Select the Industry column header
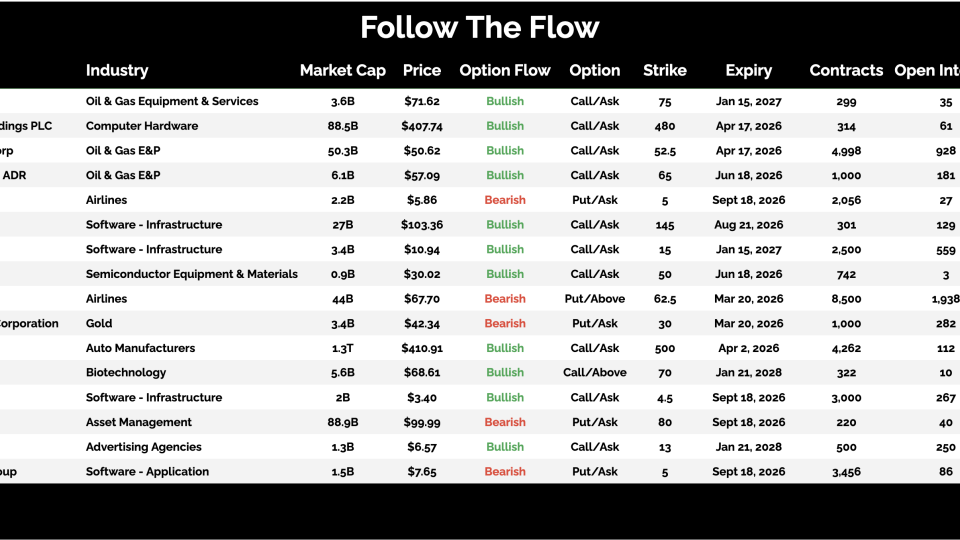This screenshot has height=540, width=960. 117,70
